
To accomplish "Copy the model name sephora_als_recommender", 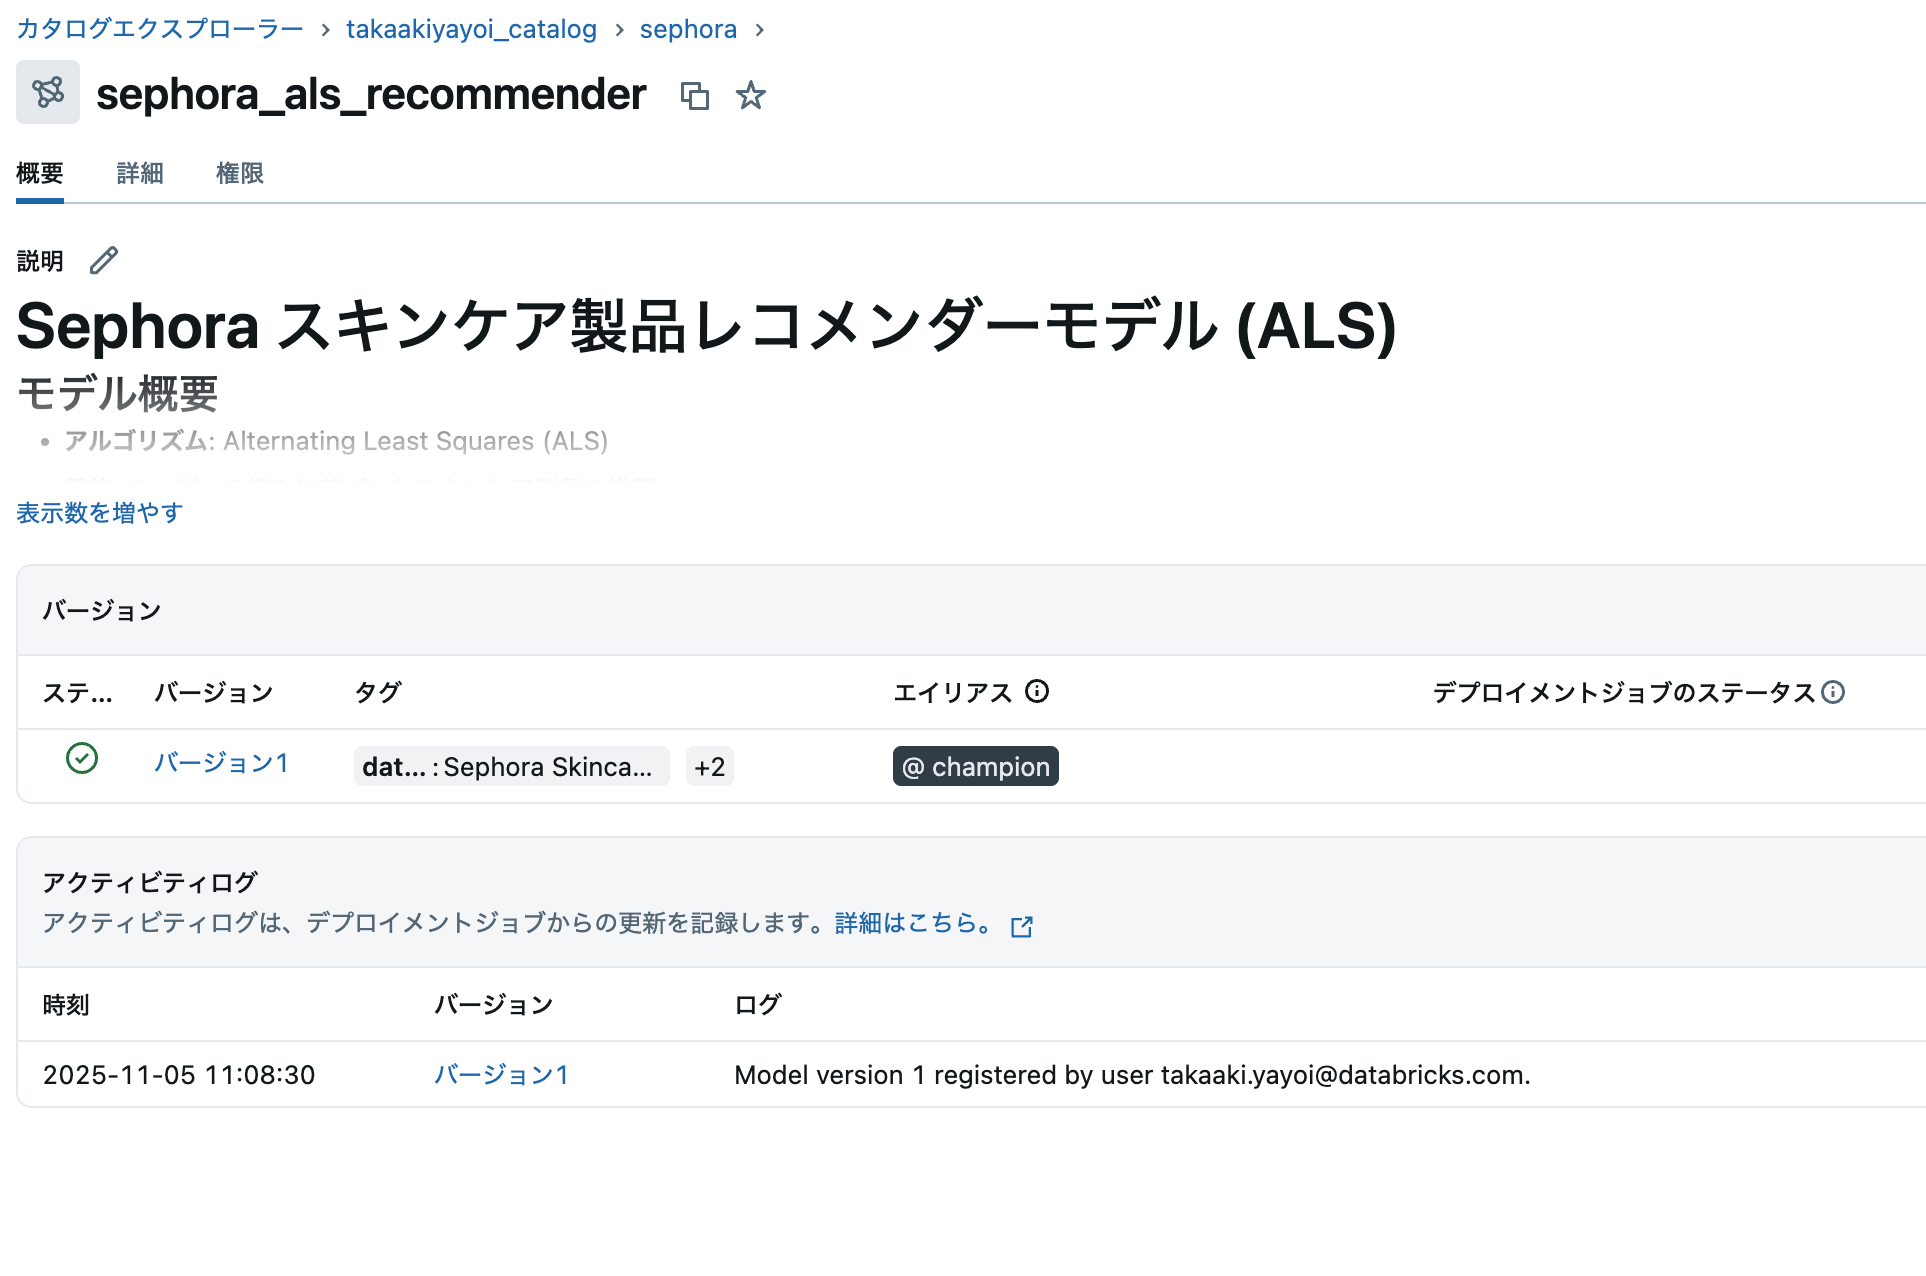I will pos(696,96).
